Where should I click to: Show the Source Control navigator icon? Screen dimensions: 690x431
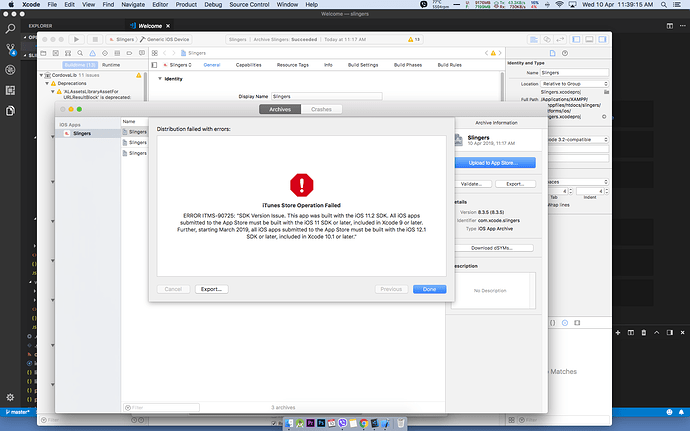tap(55, 53)
